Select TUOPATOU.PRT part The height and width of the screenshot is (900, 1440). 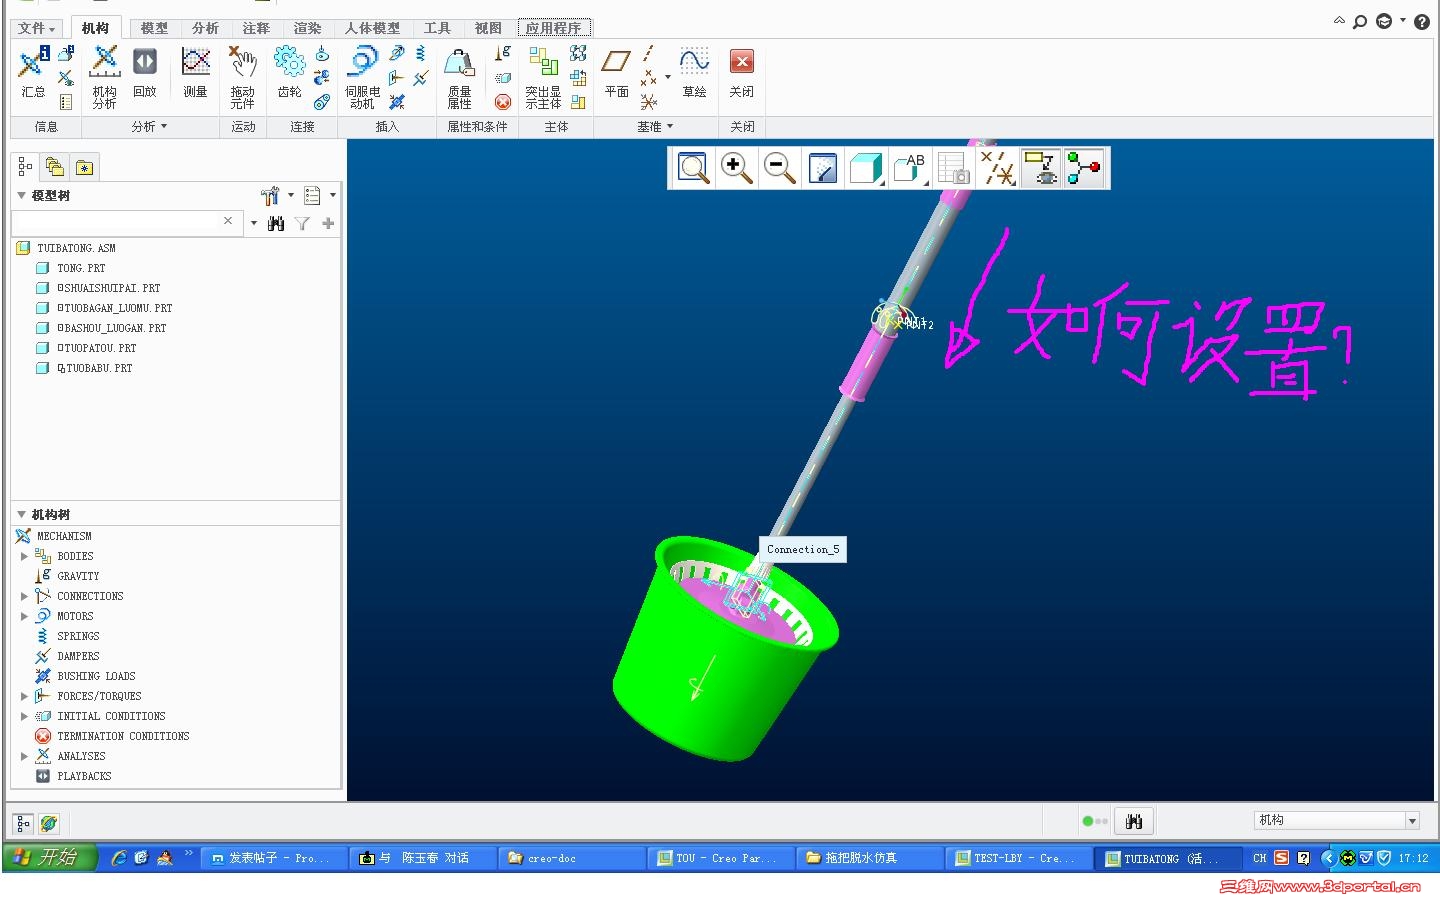pyautogui.click(x=96, y=348)
